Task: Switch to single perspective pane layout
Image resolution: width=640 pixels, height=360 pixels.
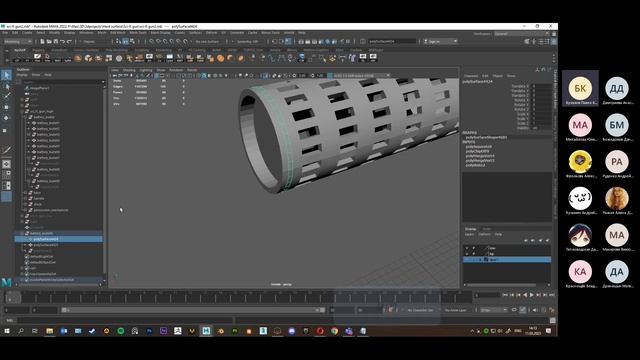Action: point(6,164)
